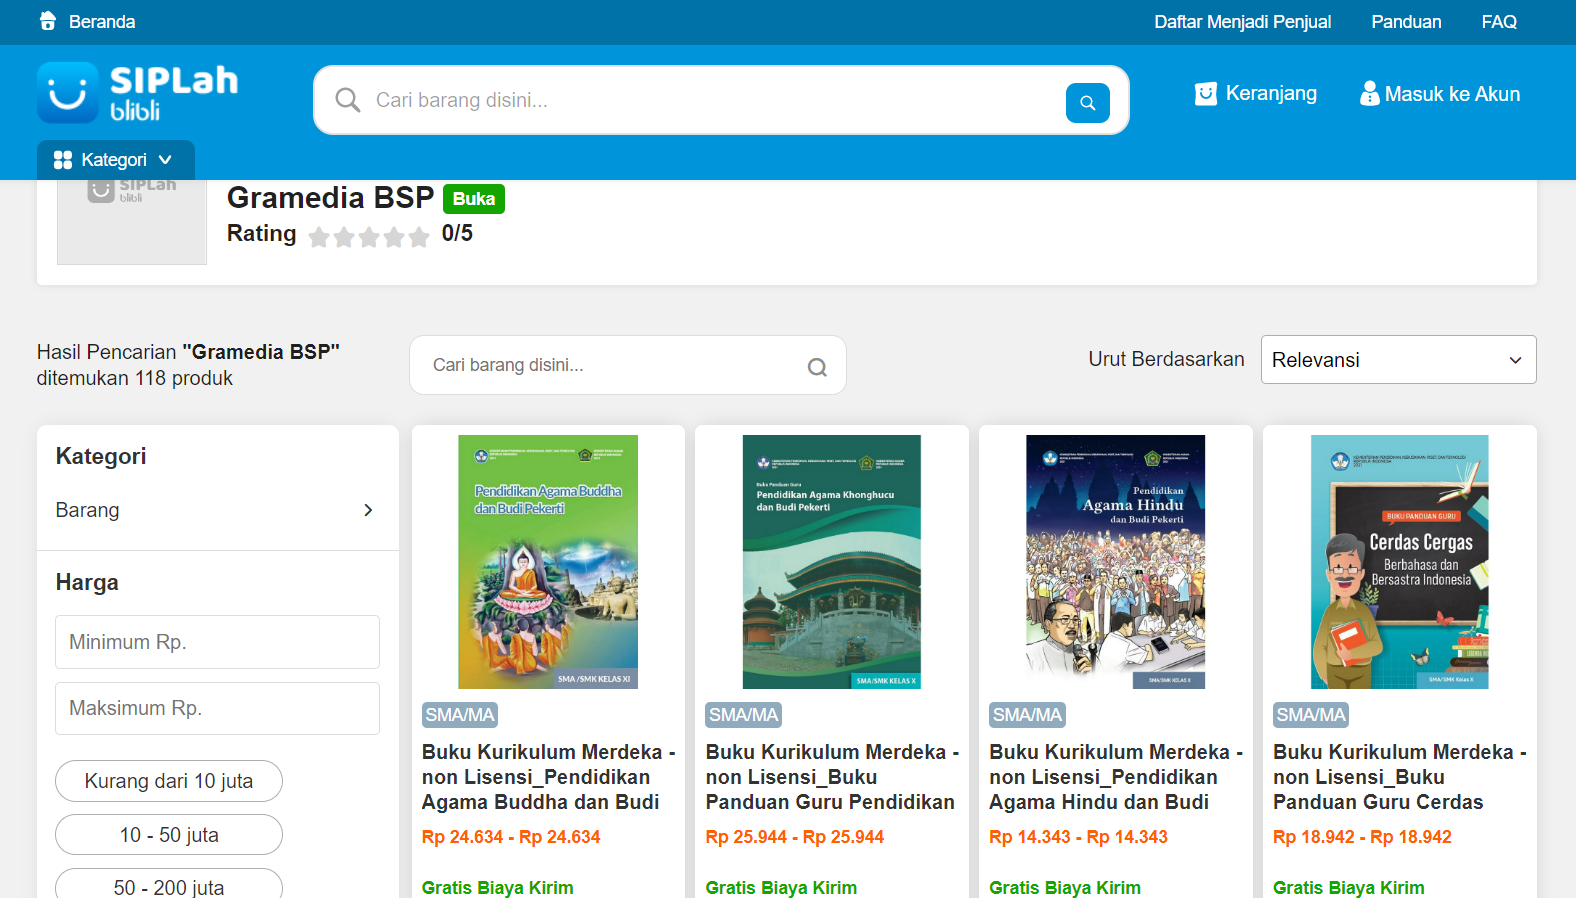Open Daftar Menjadi Penjual page
1576x898 pixels.
pyautogui.click(x=1242, y=22)
